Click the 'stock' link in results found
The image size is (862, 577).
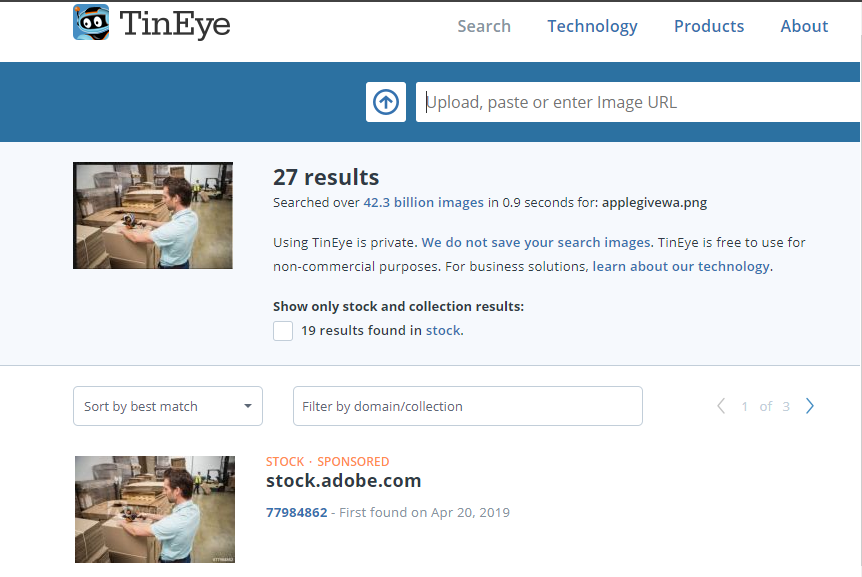[x=443, y=330]
